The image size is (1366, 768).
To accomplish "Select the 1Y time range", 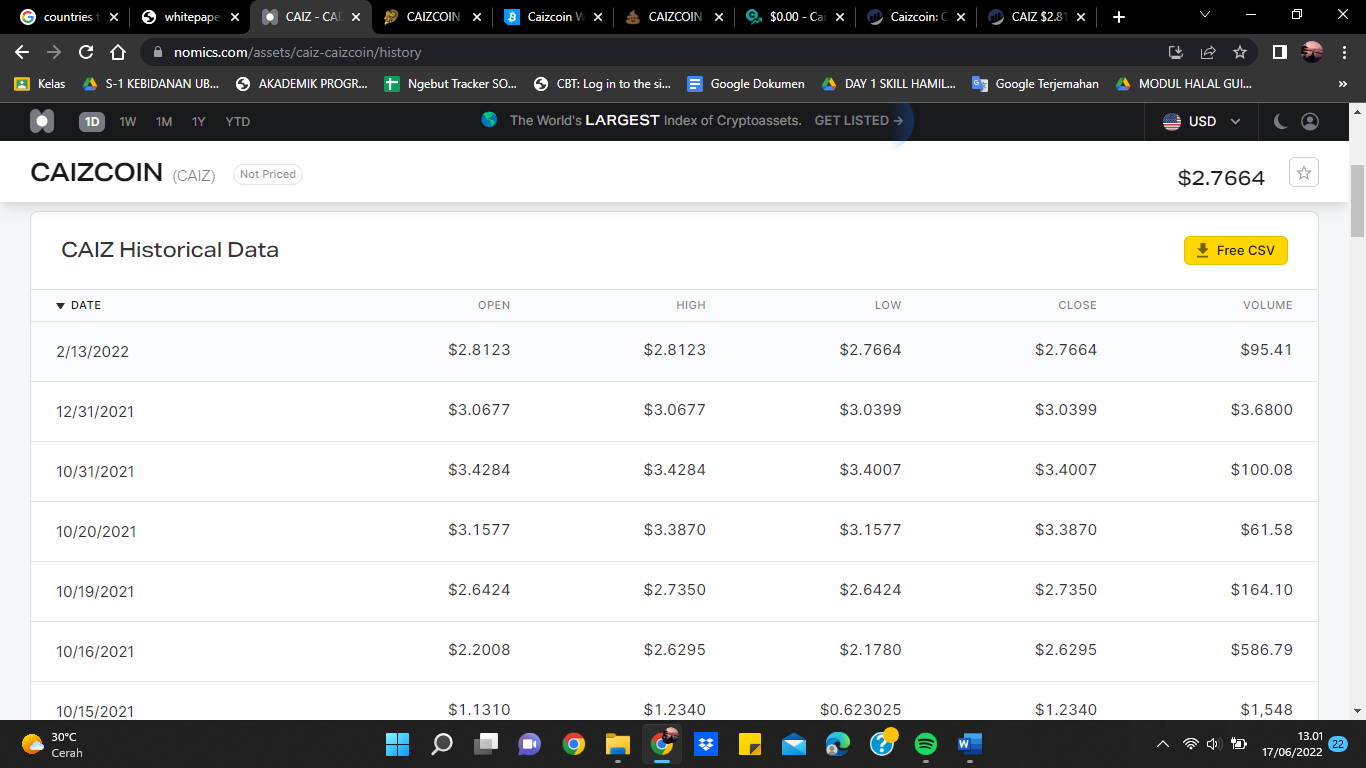I will [199, 121].
